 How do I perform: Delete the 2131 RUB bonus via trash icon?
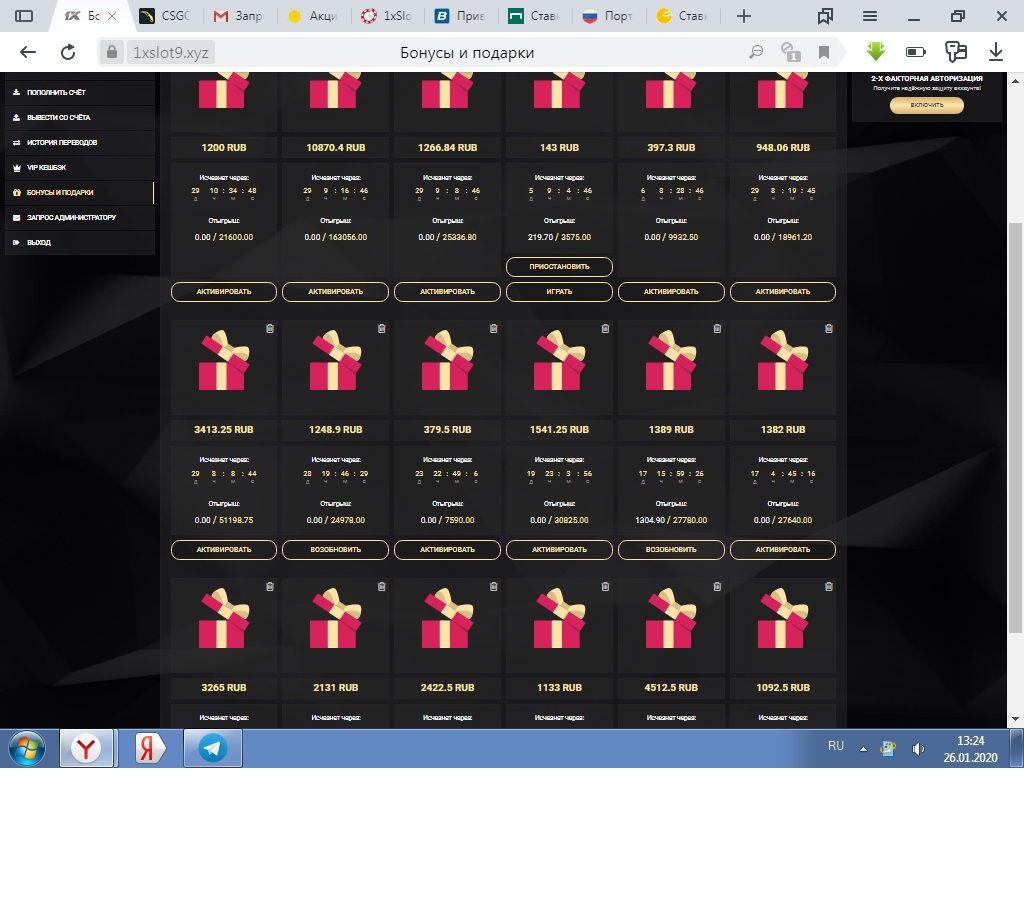click(381, 587)
